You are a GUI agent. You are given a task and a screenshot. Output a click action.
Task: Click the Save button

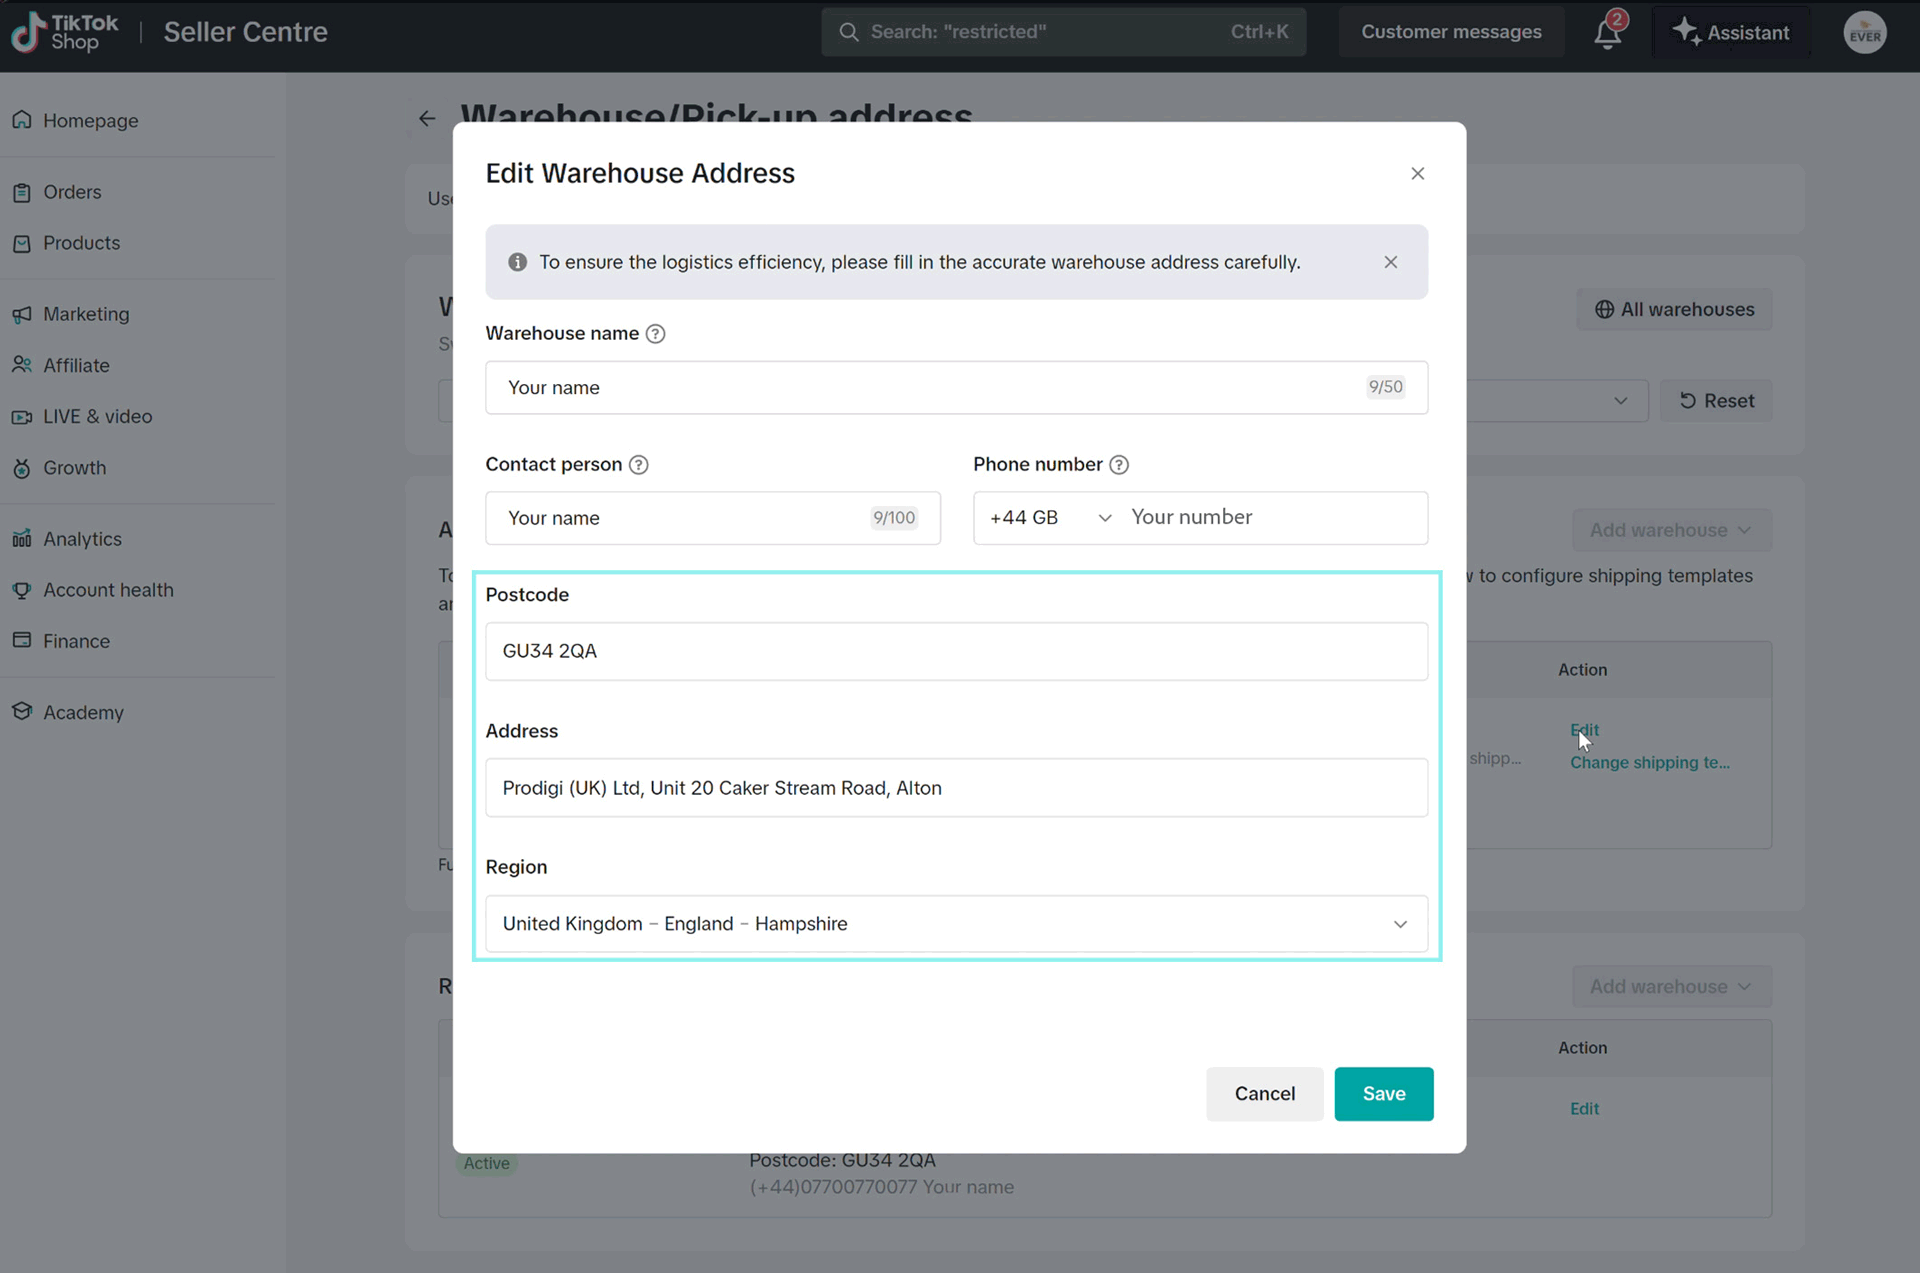click(1383, 1094)
